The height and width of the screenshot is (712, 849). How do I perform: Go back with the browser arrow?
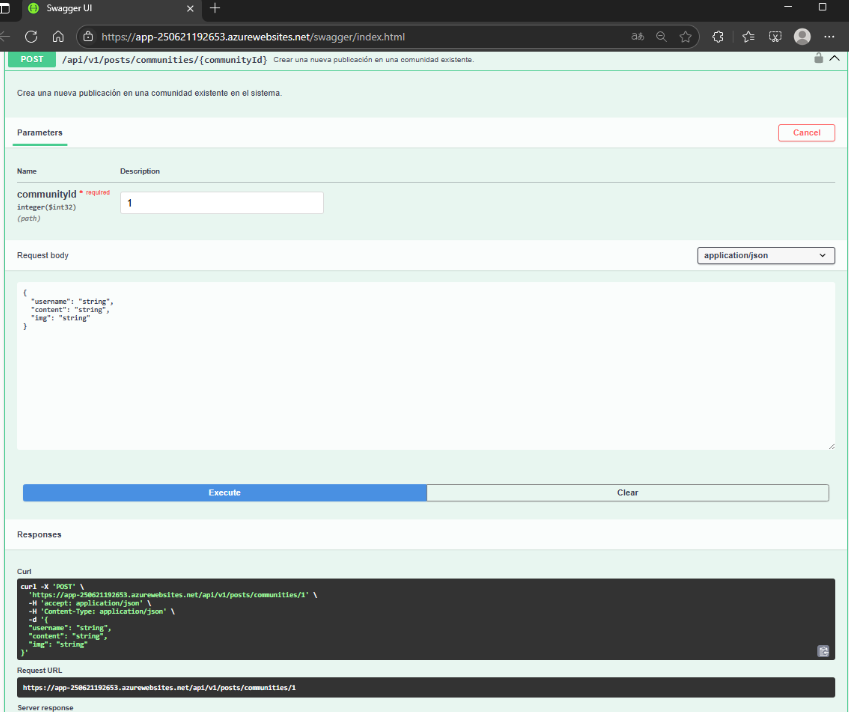pyautogui.click(x=5, y=37)
